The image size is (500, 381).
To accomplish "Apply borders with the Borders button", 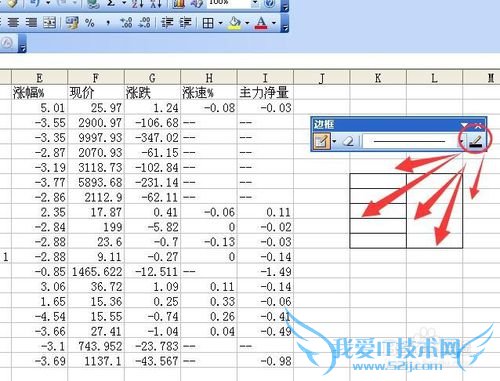I will 208,23.
